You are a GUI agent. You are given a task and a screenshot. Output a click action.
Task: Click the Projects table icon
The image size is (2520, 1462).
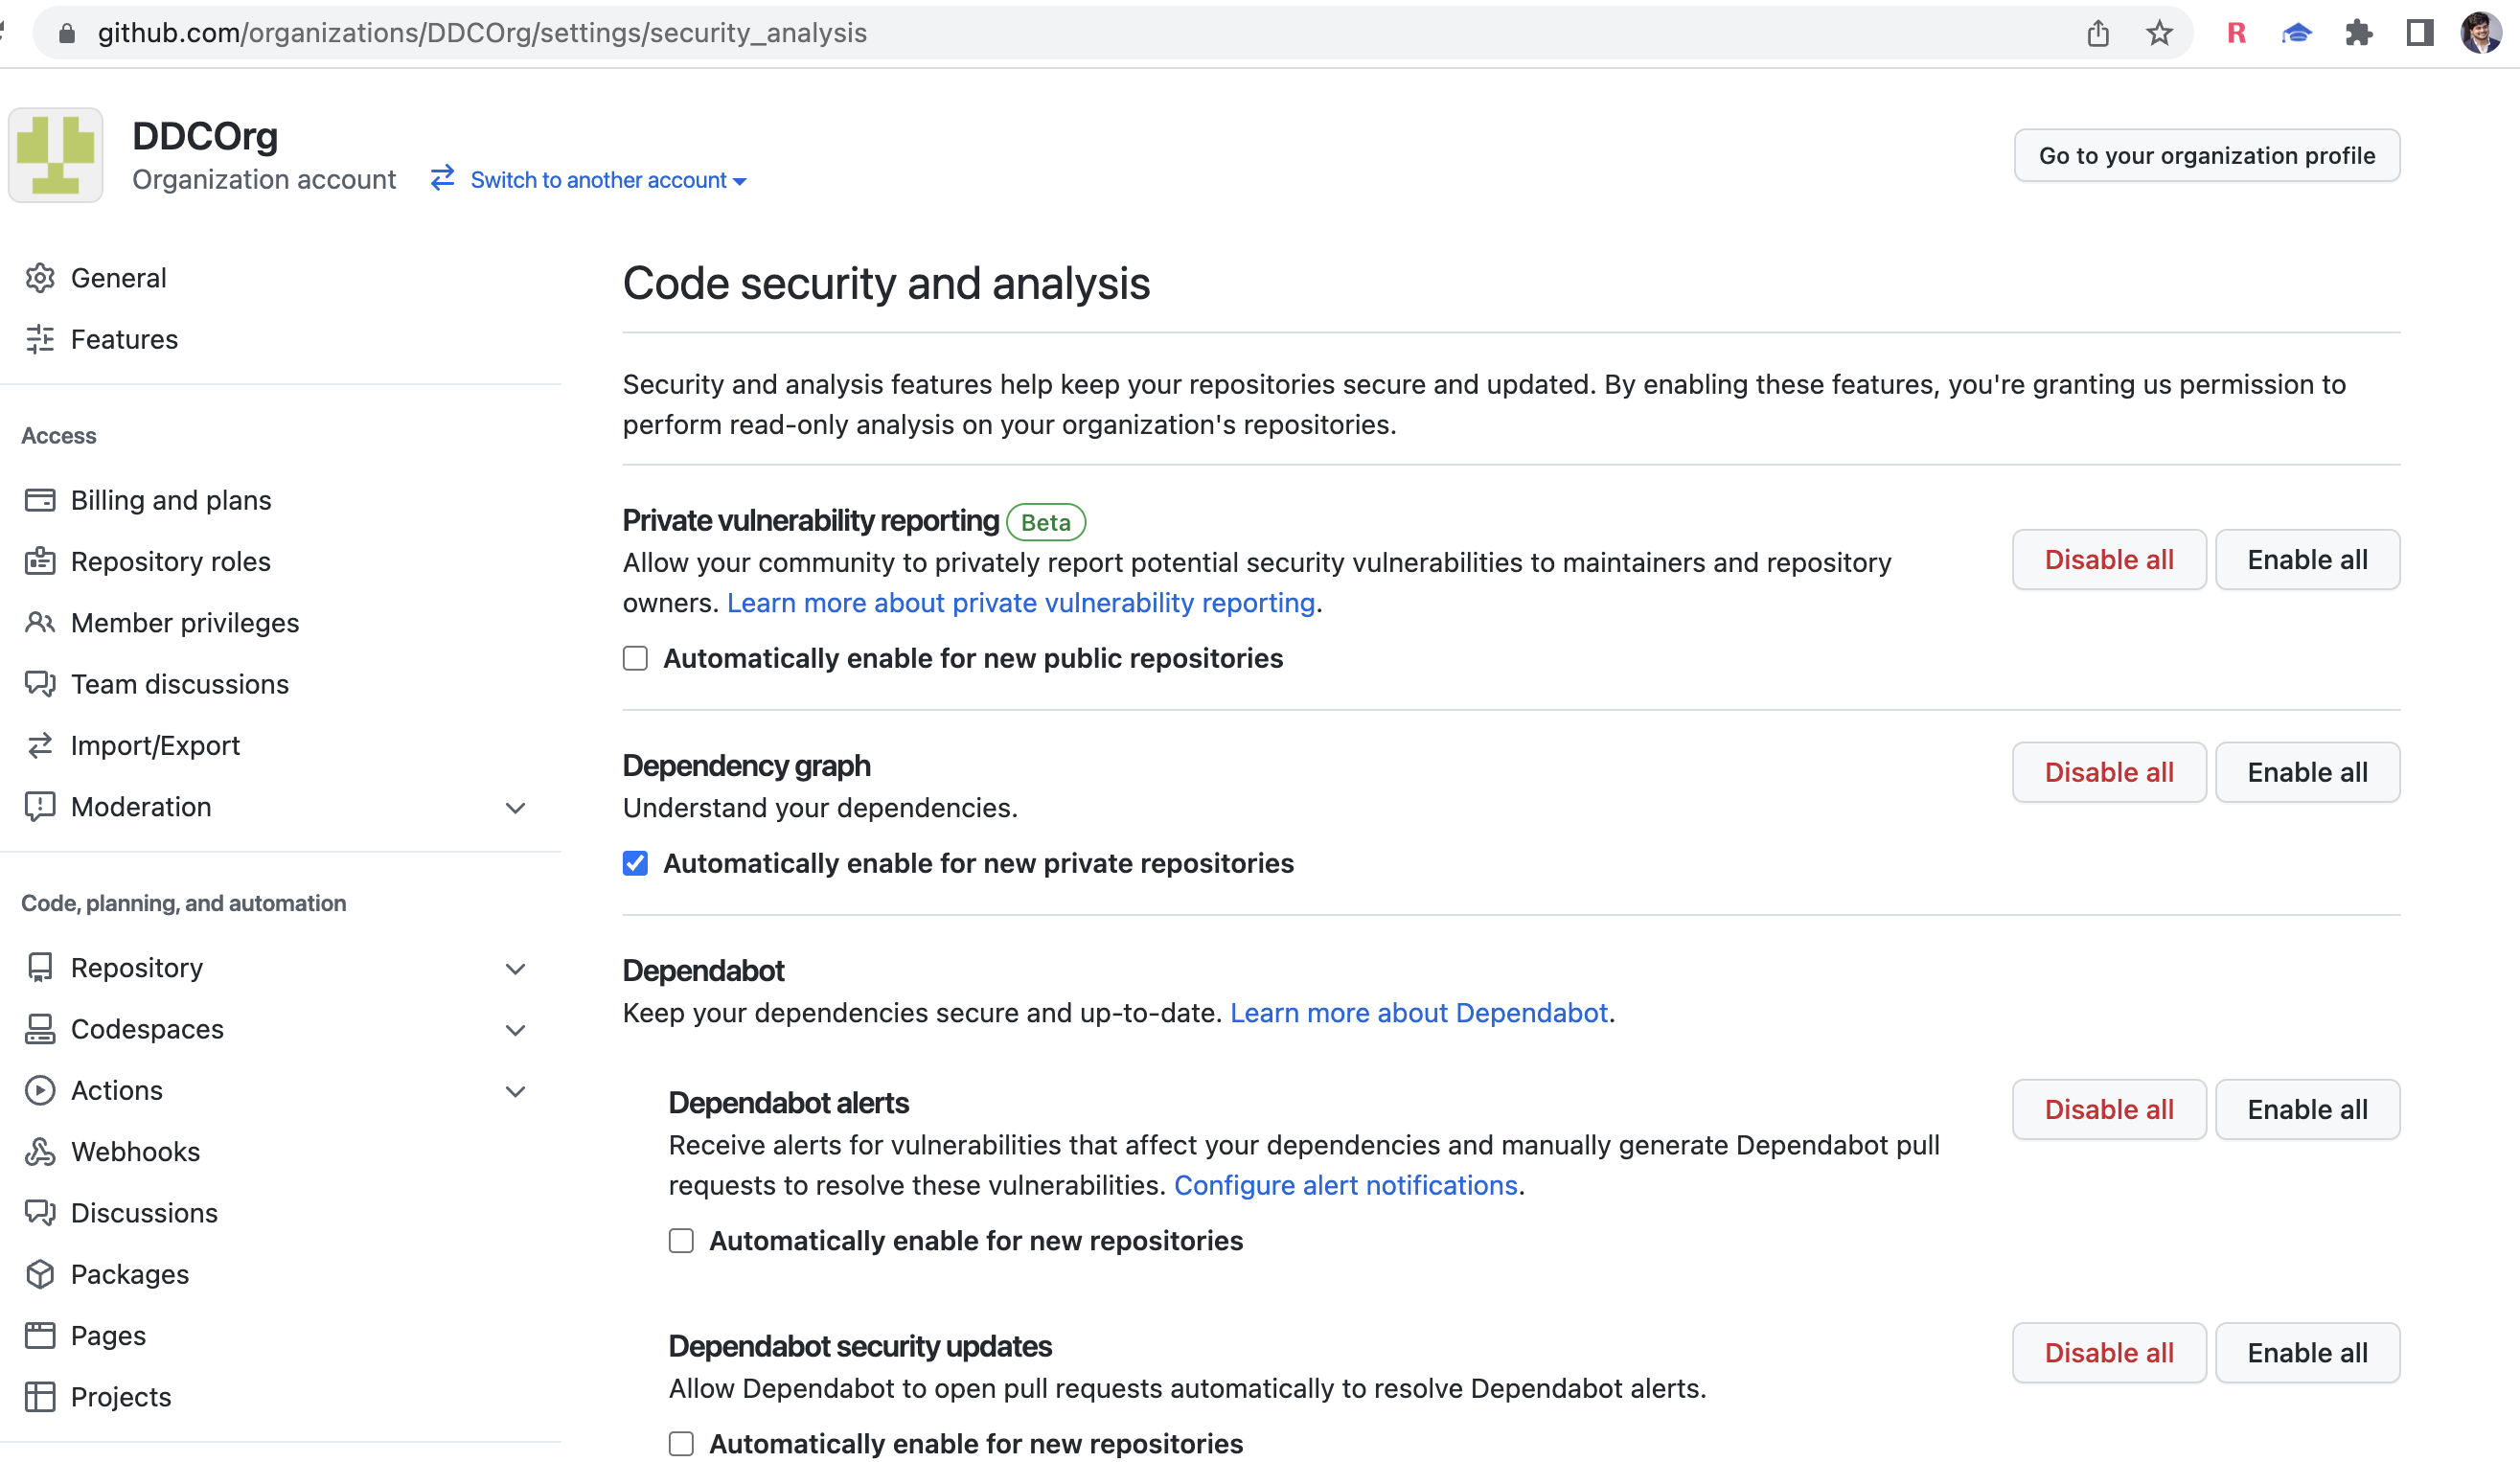coord(40,1397)
